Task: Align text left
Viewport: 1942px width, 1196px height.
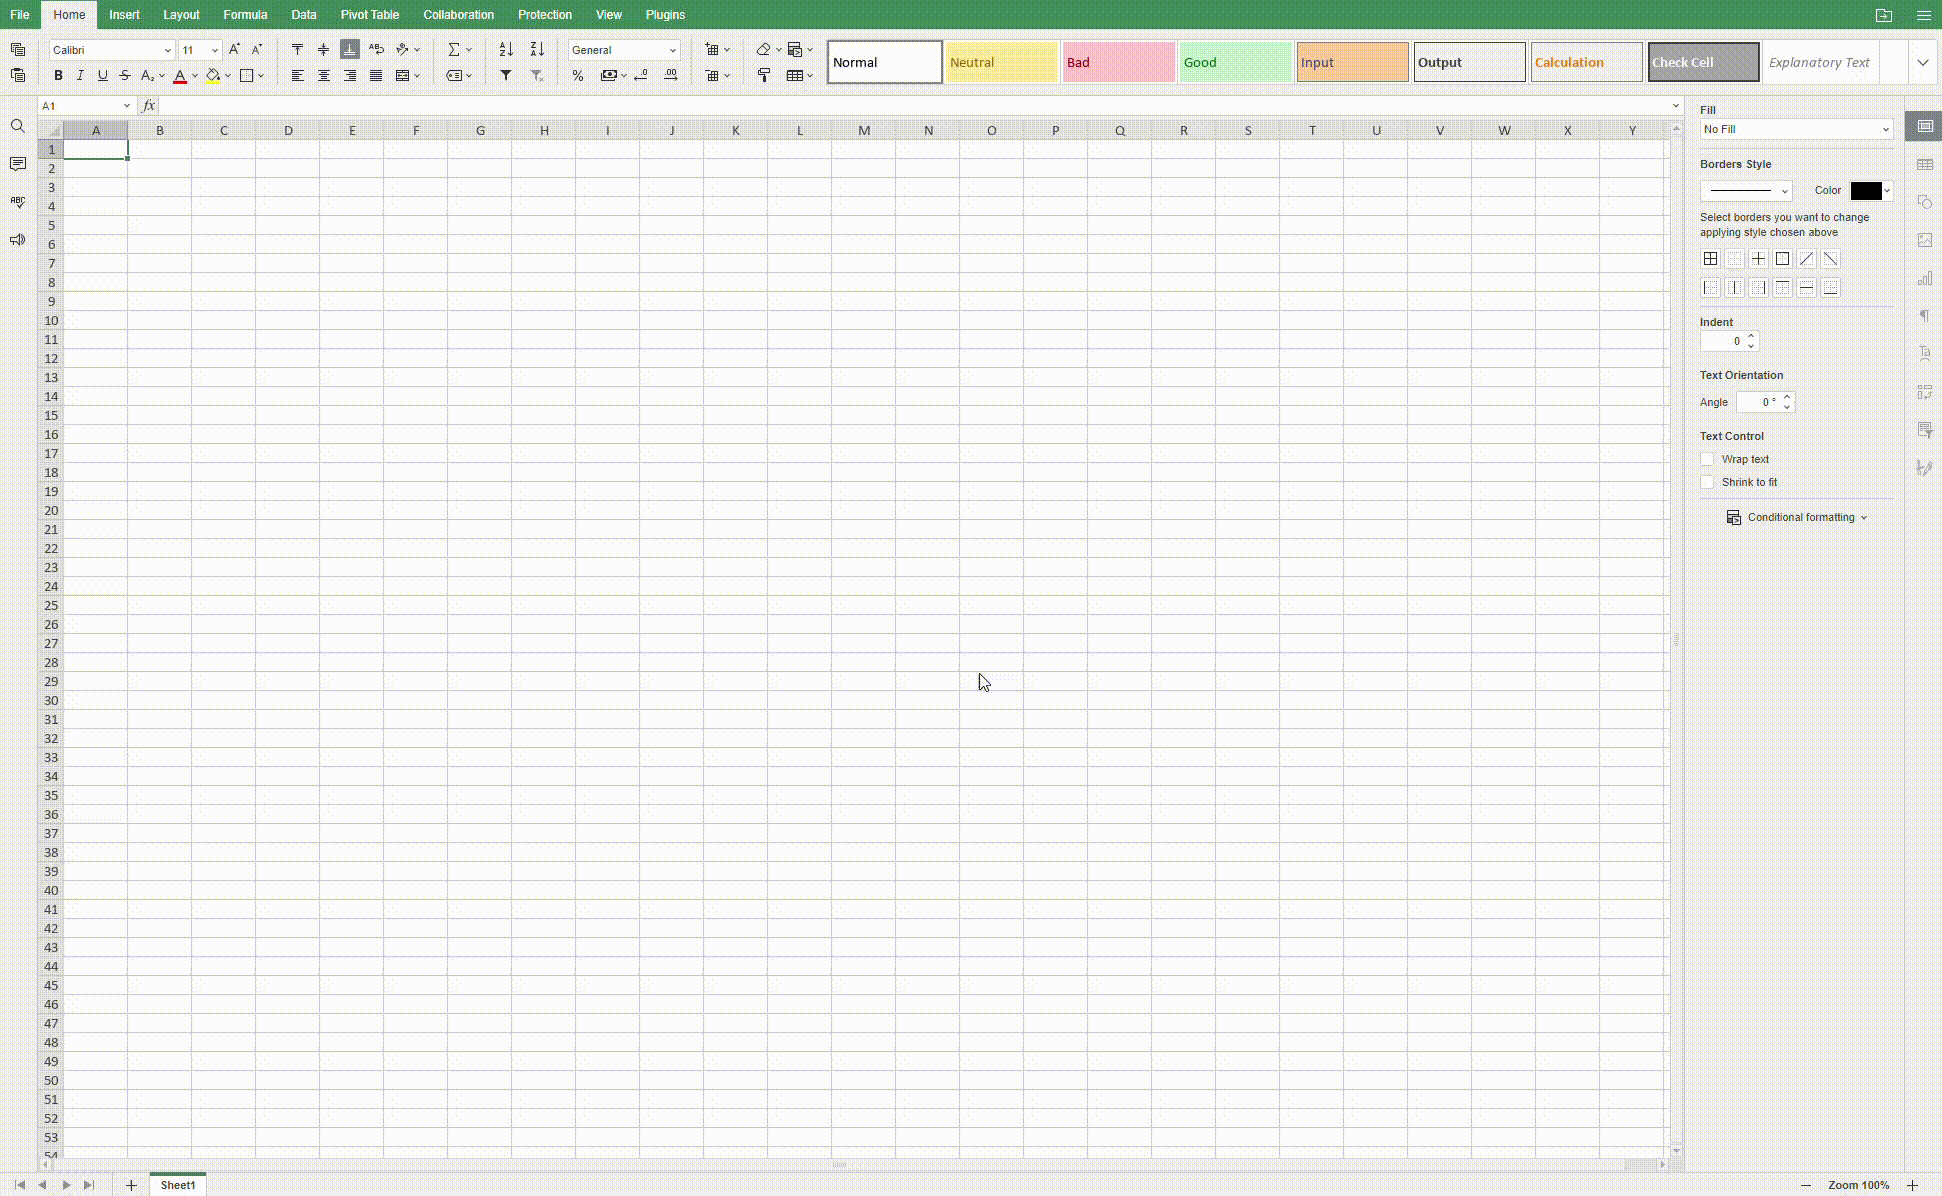Action: coord(297,75)
